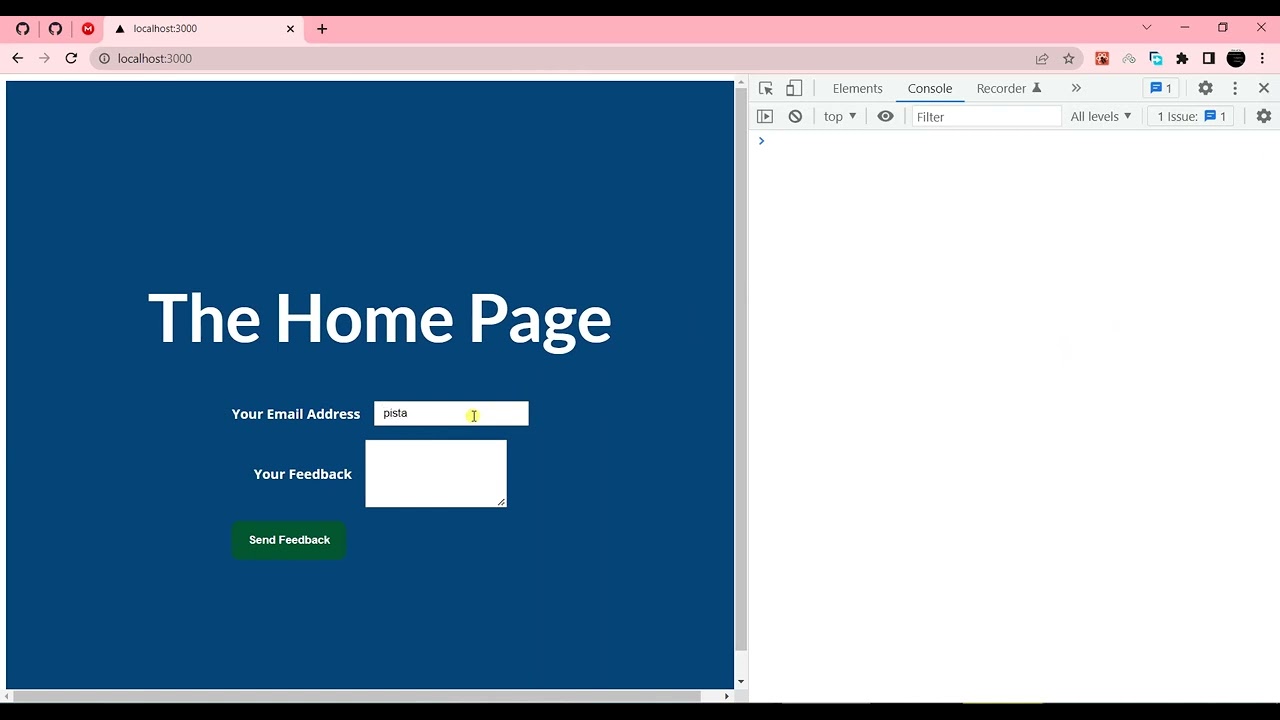Click the console Filter field
This screenshot has height=720, width=1280.
[986, 116]
